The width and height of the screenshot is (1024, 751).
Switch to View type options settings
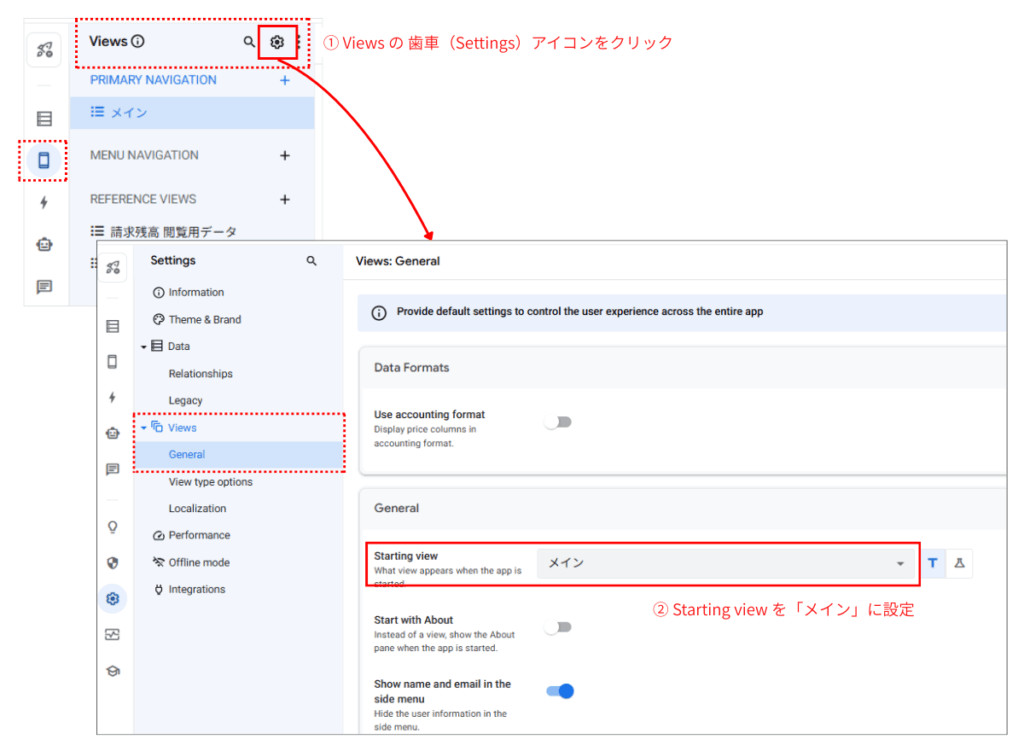(x=213, y=481)
